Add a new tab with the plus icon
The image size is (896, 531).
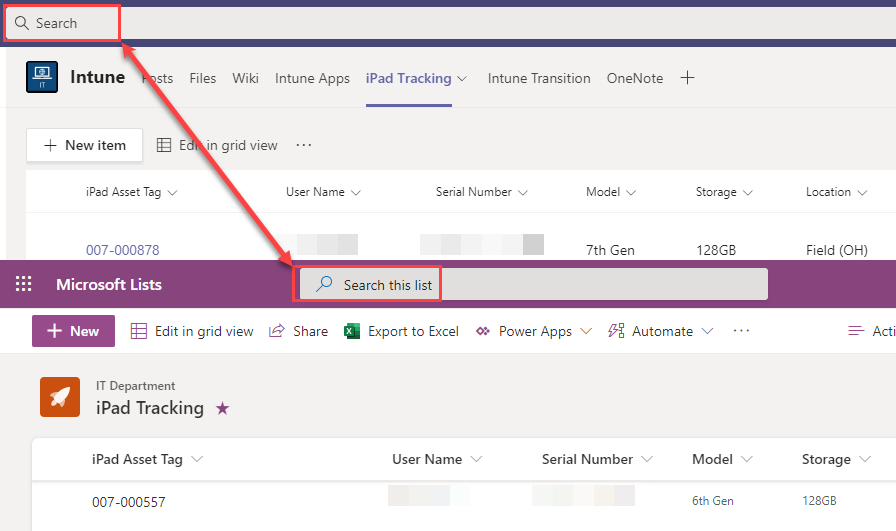(687, 78)
